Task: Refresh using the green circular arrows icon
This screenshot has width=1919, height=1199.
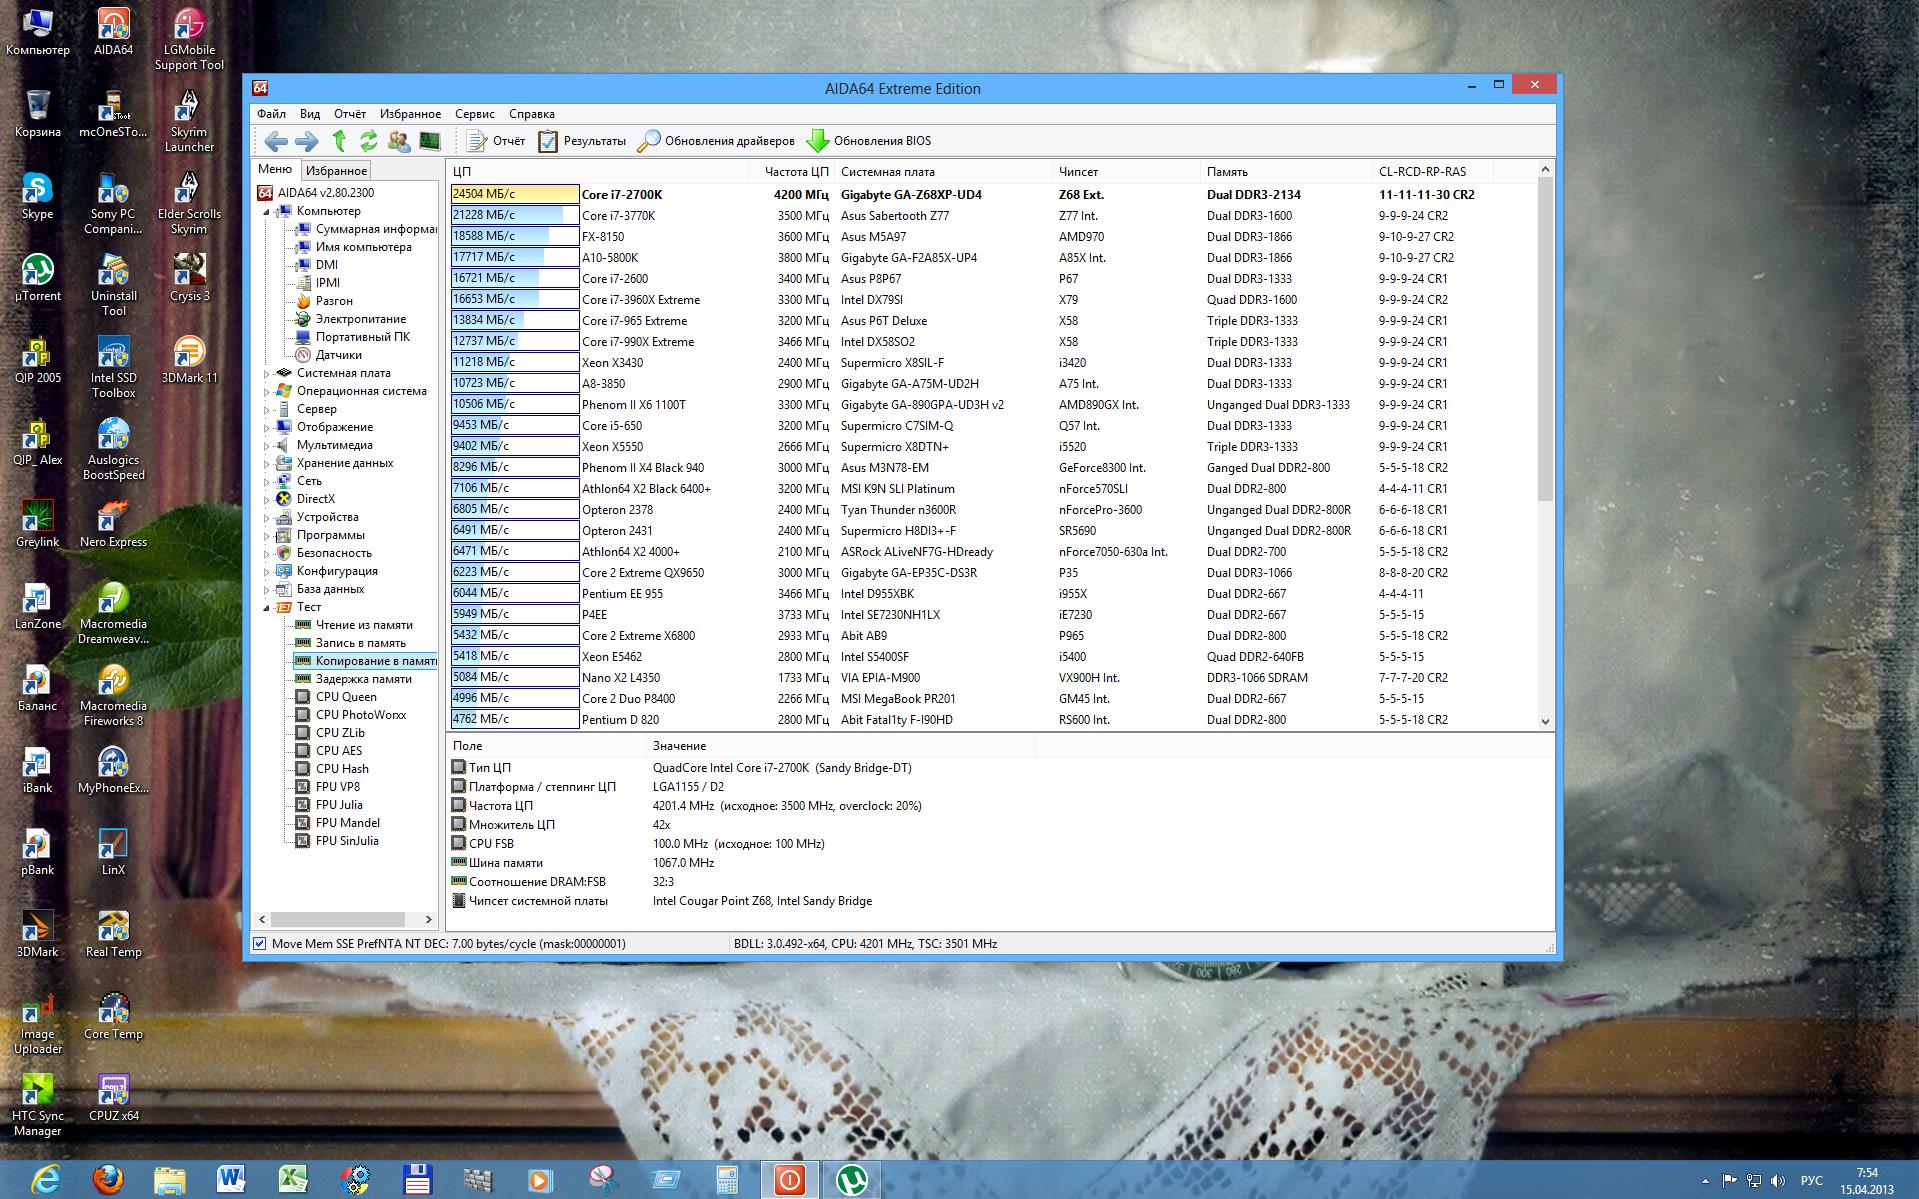Action: pyautogui.click(x=369, y=141)
